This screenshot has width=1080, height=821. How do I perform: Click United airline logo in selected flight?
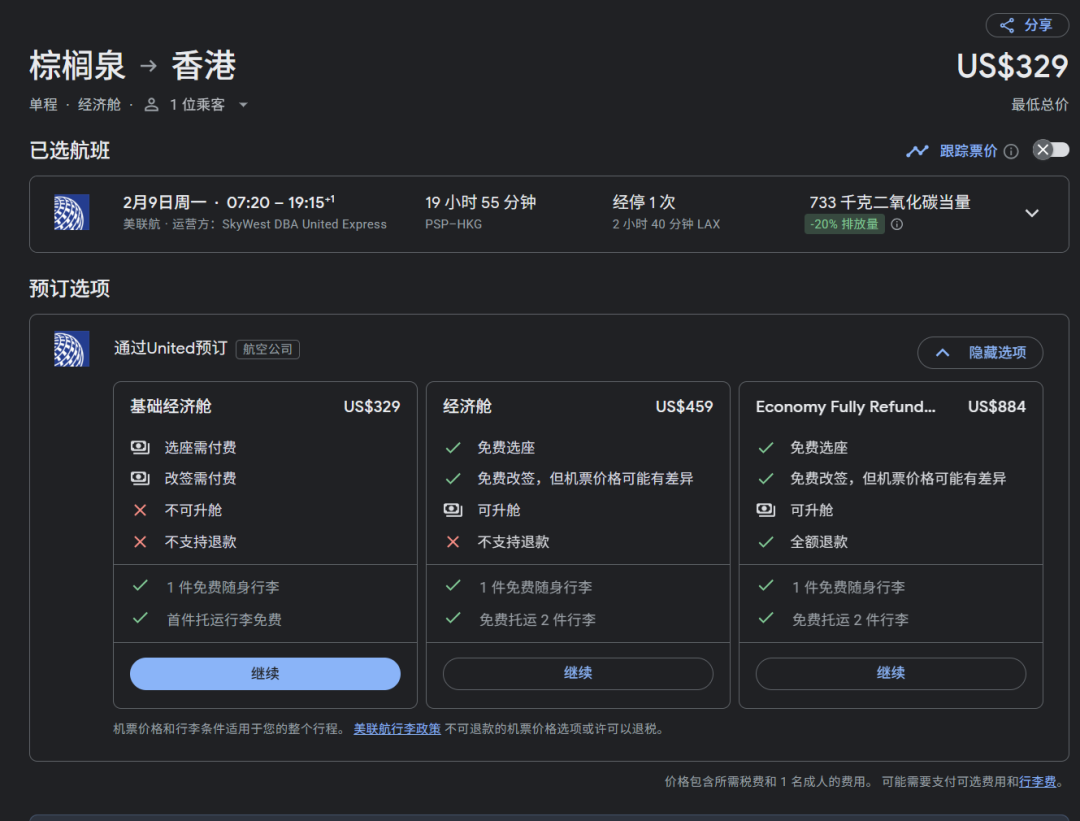pyautogui.click(x=72, y=212)
